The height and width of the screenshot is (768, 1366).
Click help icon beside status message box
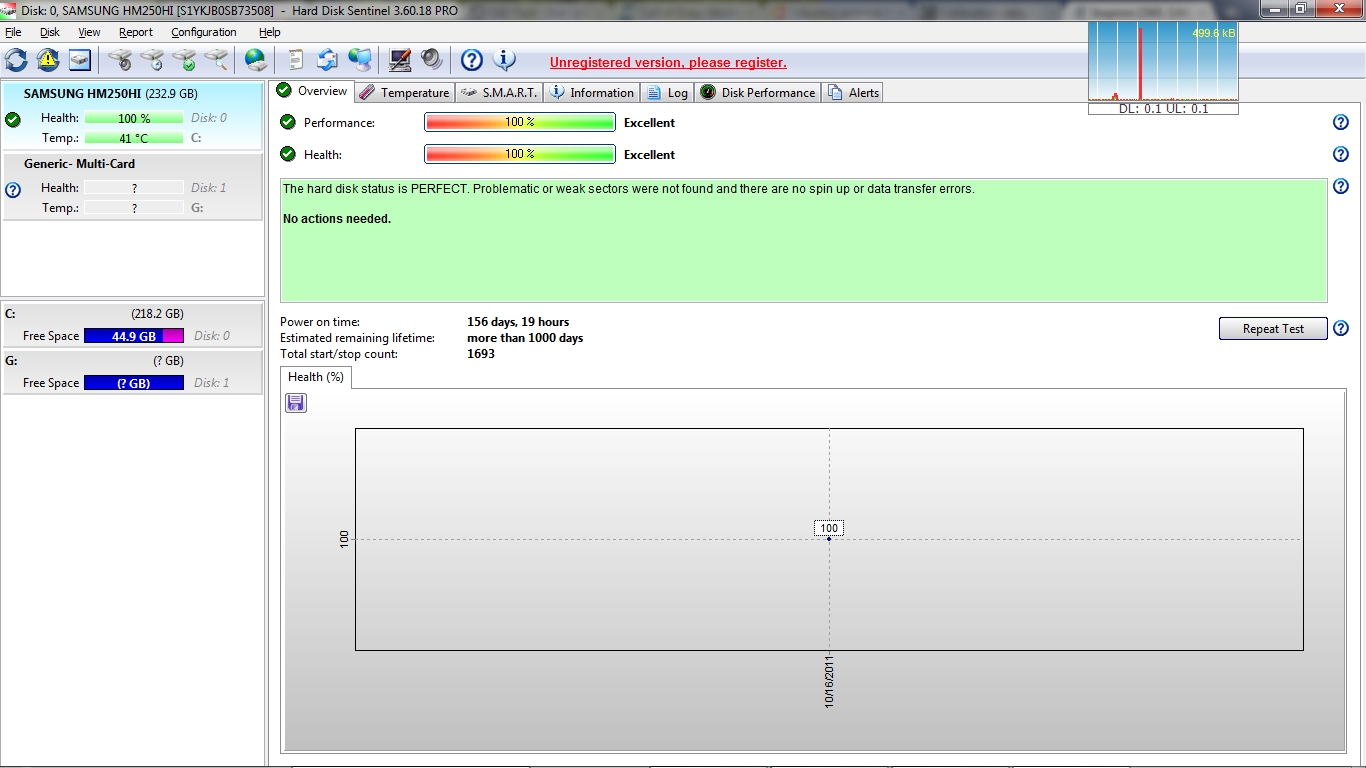point(1341,186)
